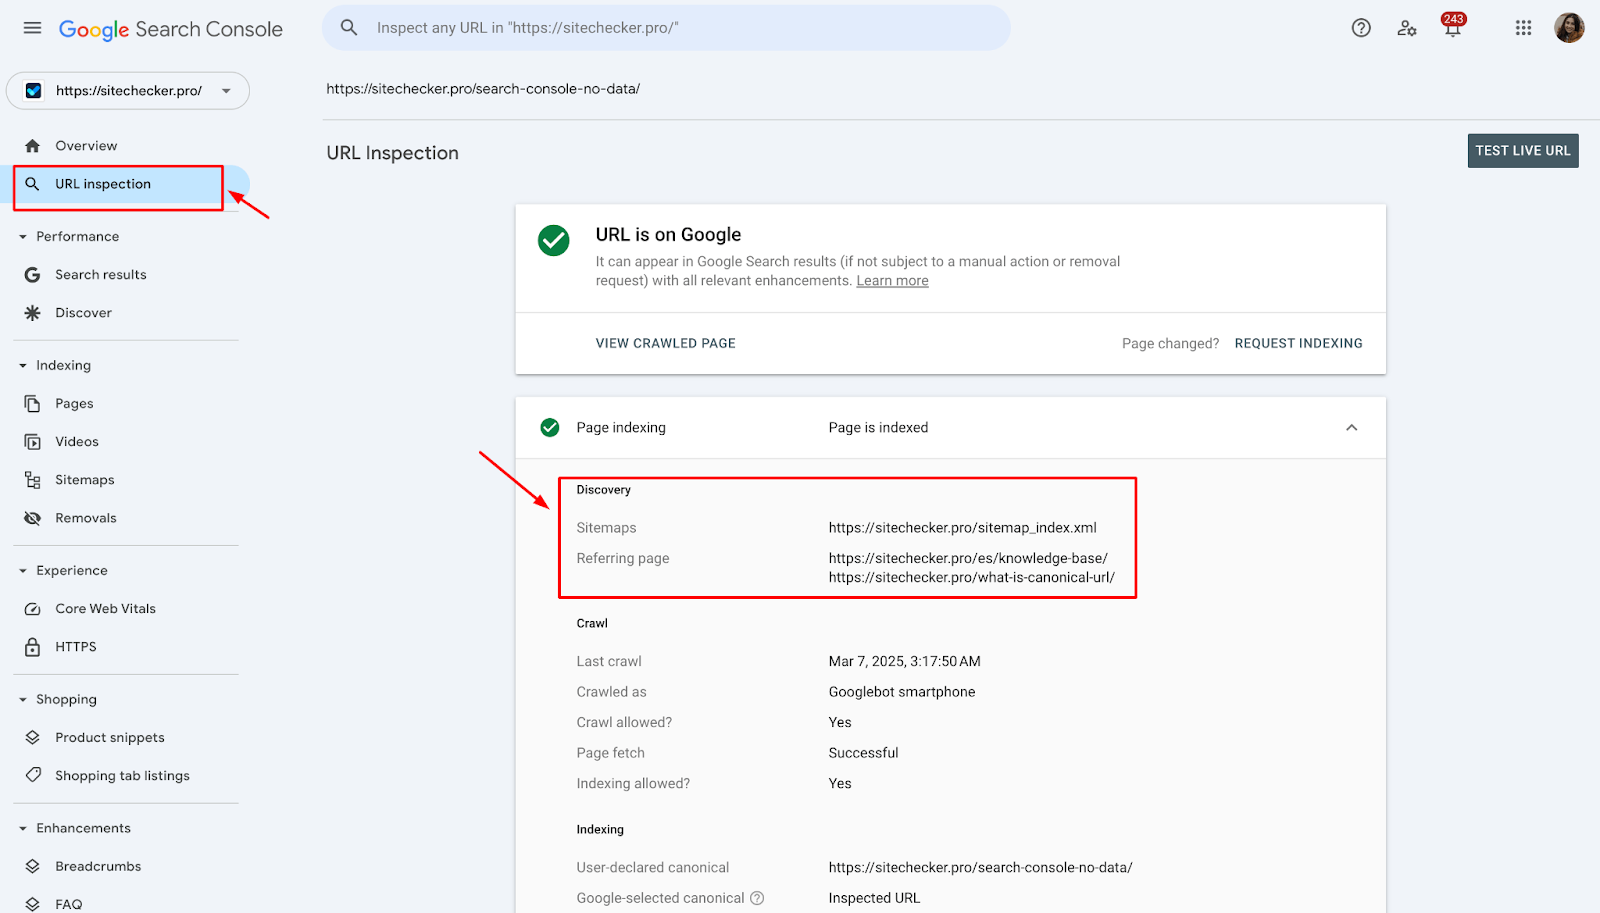Click the HTTPS lock icon in sidebar
Viewport: 1600px width, 913px height.
pyautogui.click(x=33, y=646)
